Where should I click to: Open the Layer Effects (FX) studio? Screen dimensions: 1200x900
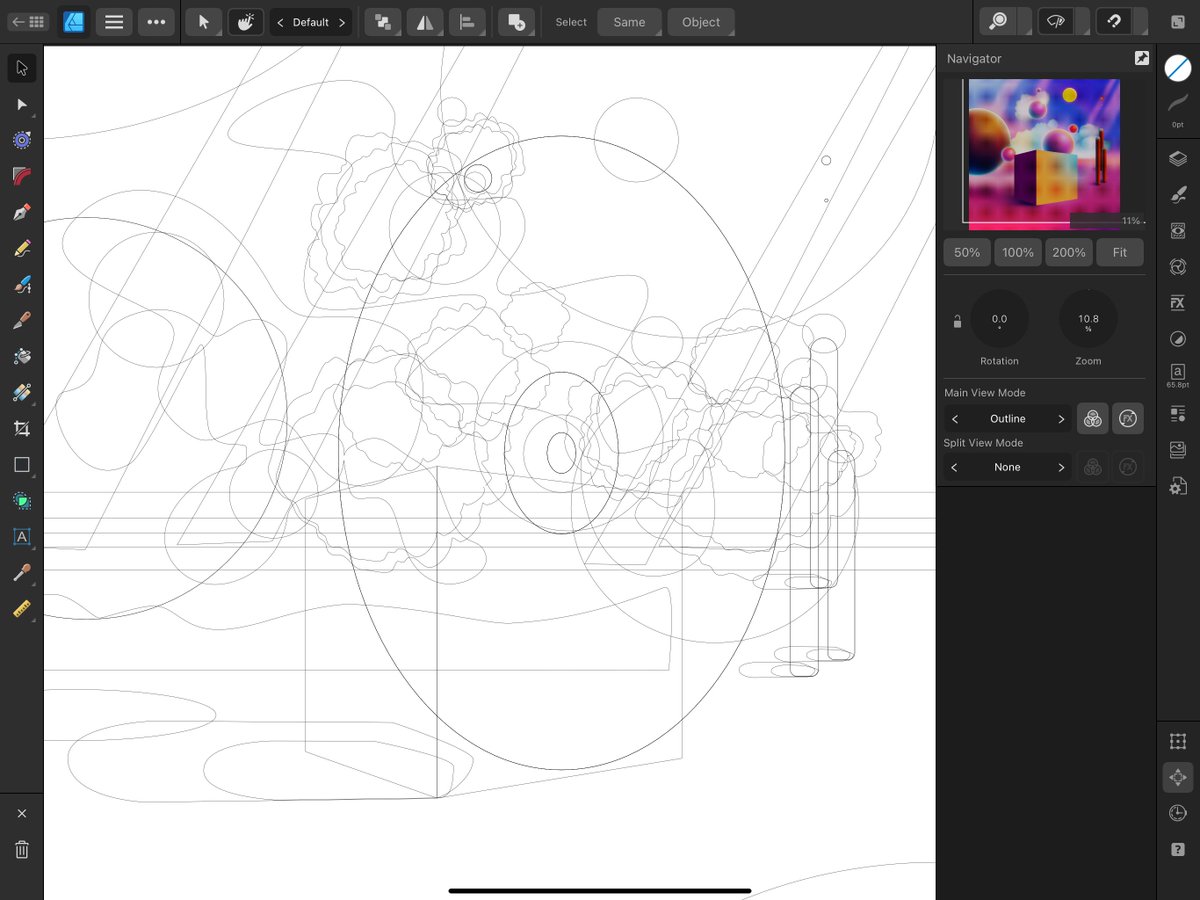click(1177, 302)
